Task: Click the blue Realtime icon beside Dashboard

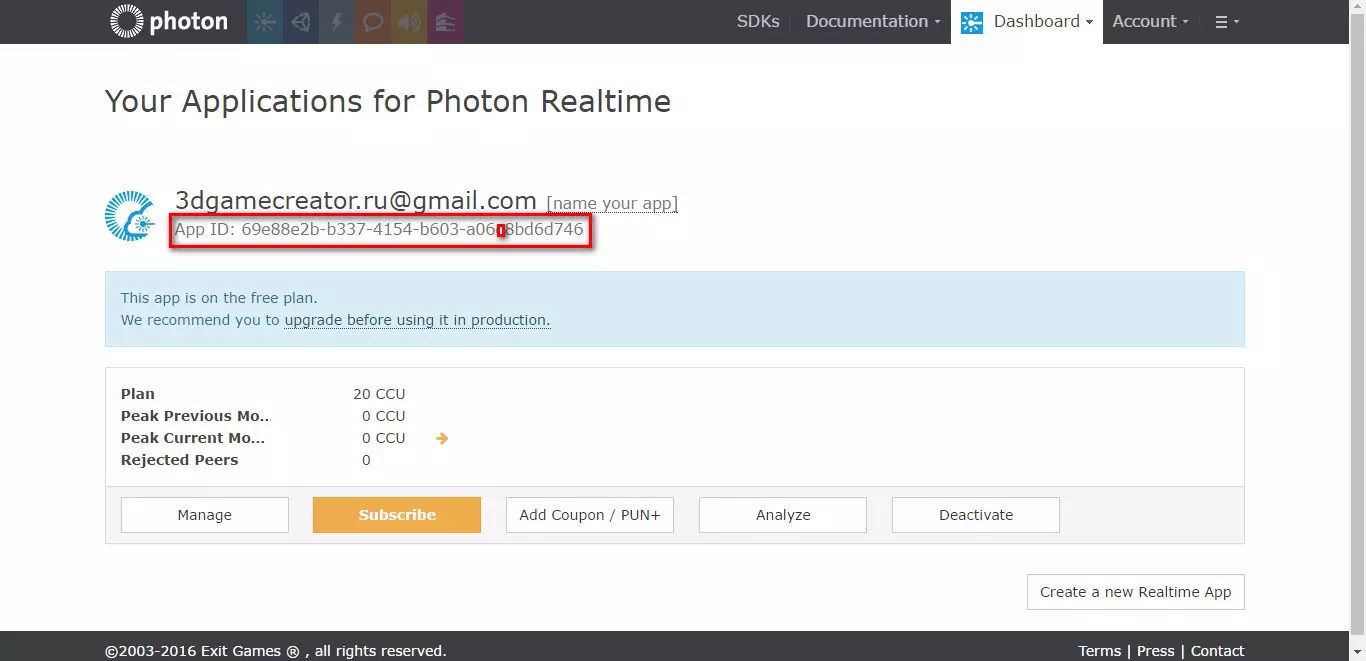Action: coord(970,21)
